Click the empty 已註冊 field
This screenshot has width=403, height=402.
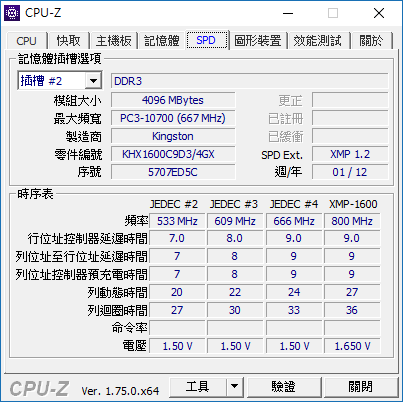tap(350, 118)
